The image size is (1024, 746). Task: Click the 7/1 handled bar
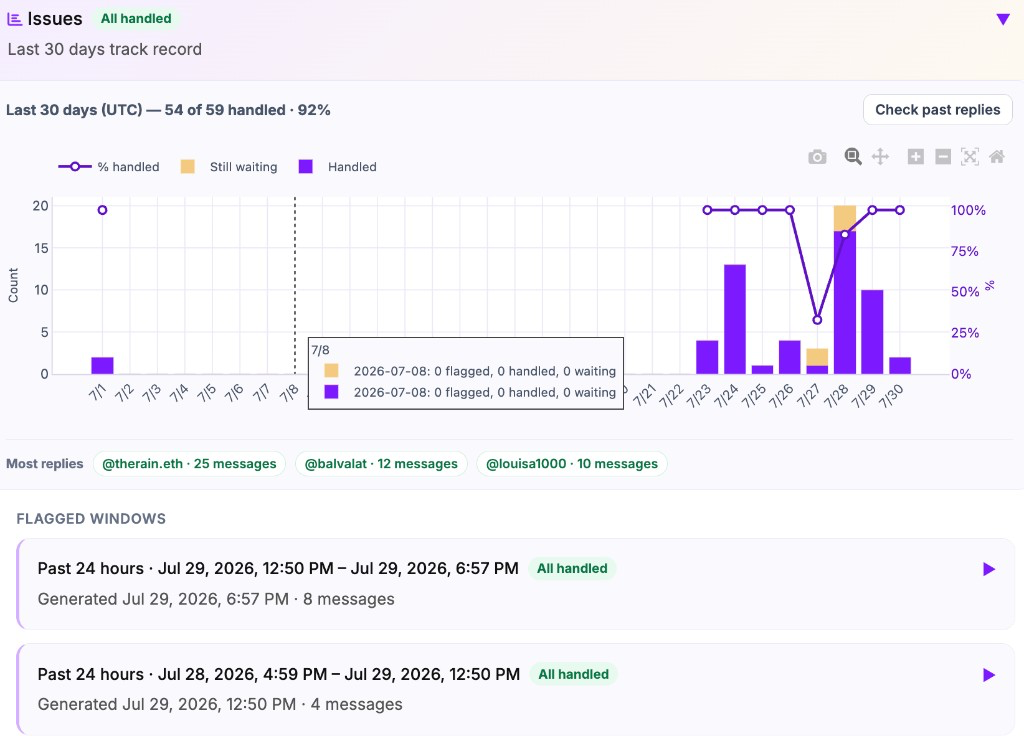pyautogui.click(x=103, y=366)
